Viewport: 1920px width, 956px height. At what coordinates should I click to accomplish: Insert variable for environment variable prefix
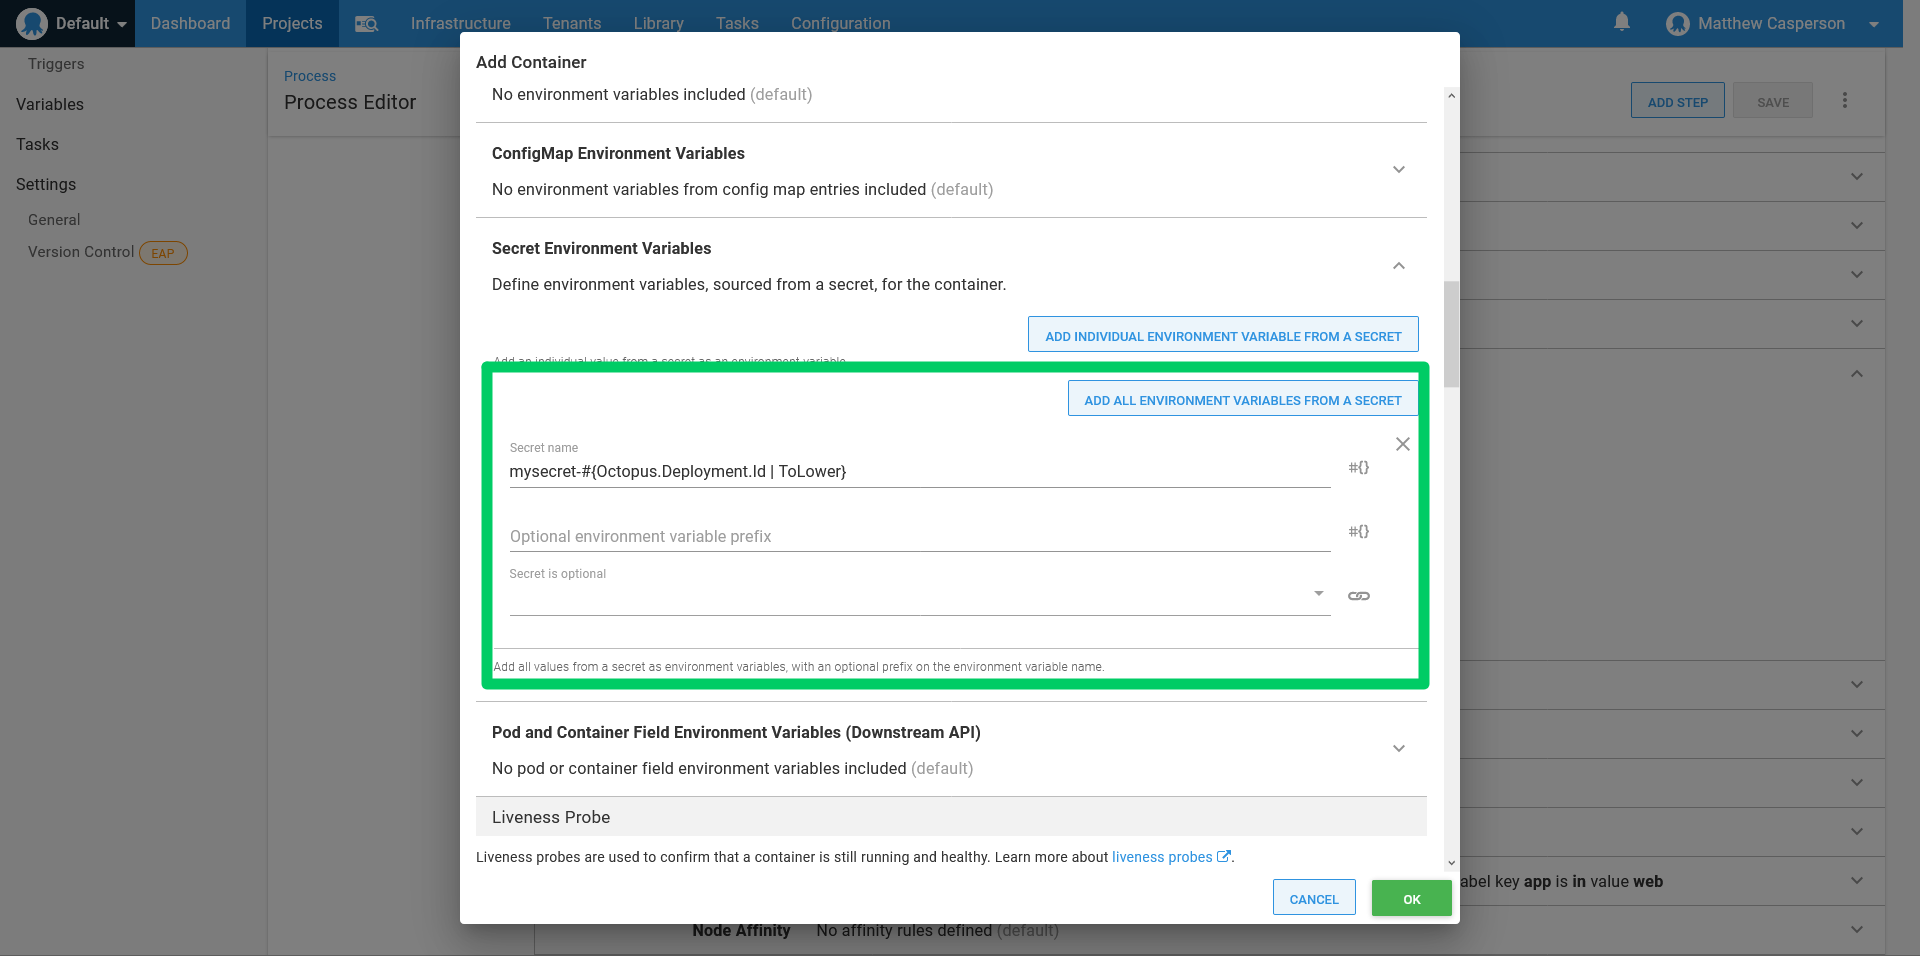click(1358, 532)
